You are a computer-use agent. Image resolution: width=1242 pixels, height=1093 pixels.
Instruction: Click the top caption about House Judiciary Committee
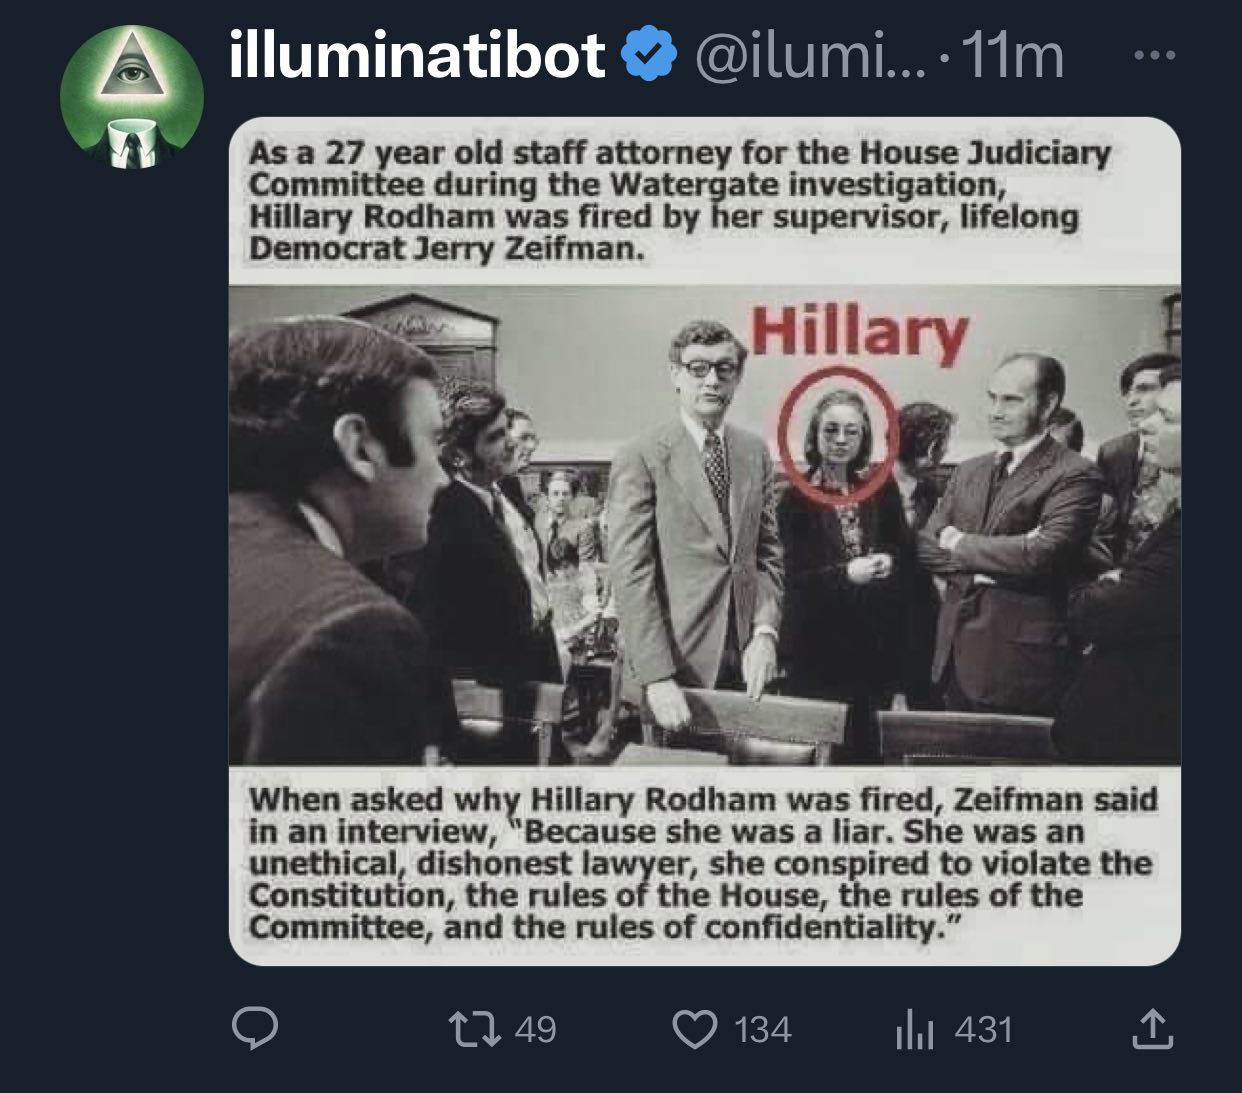click(x=680, y=200)
